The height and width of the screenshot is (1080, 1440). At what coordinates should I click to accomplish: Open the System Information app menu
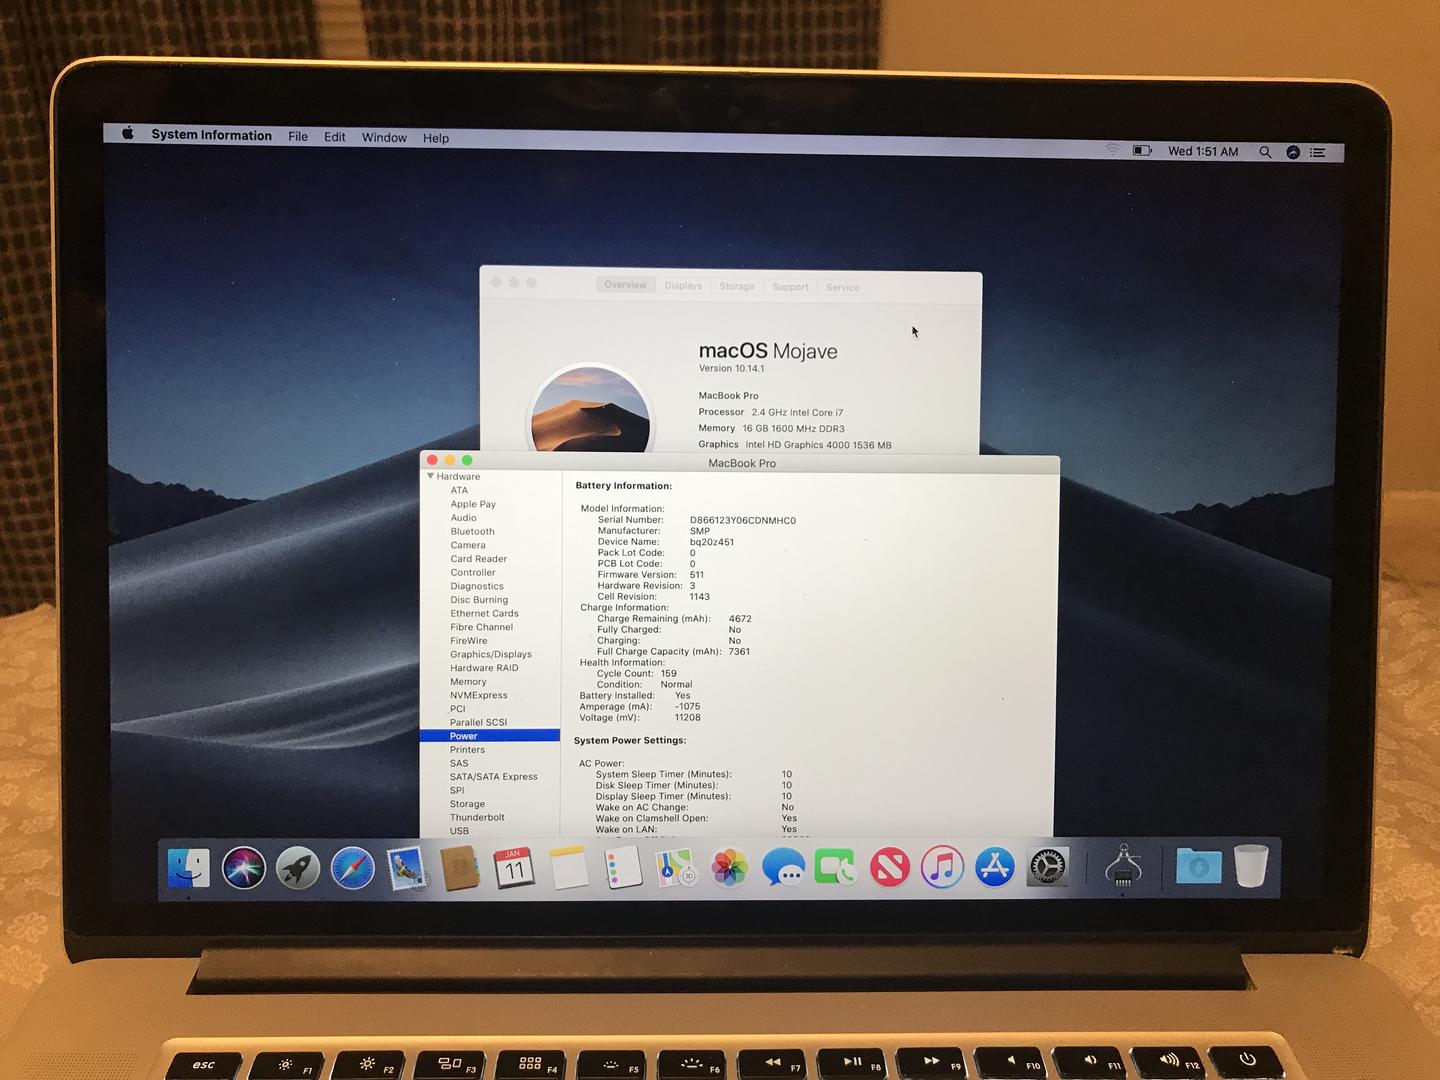tap(211, 135)
